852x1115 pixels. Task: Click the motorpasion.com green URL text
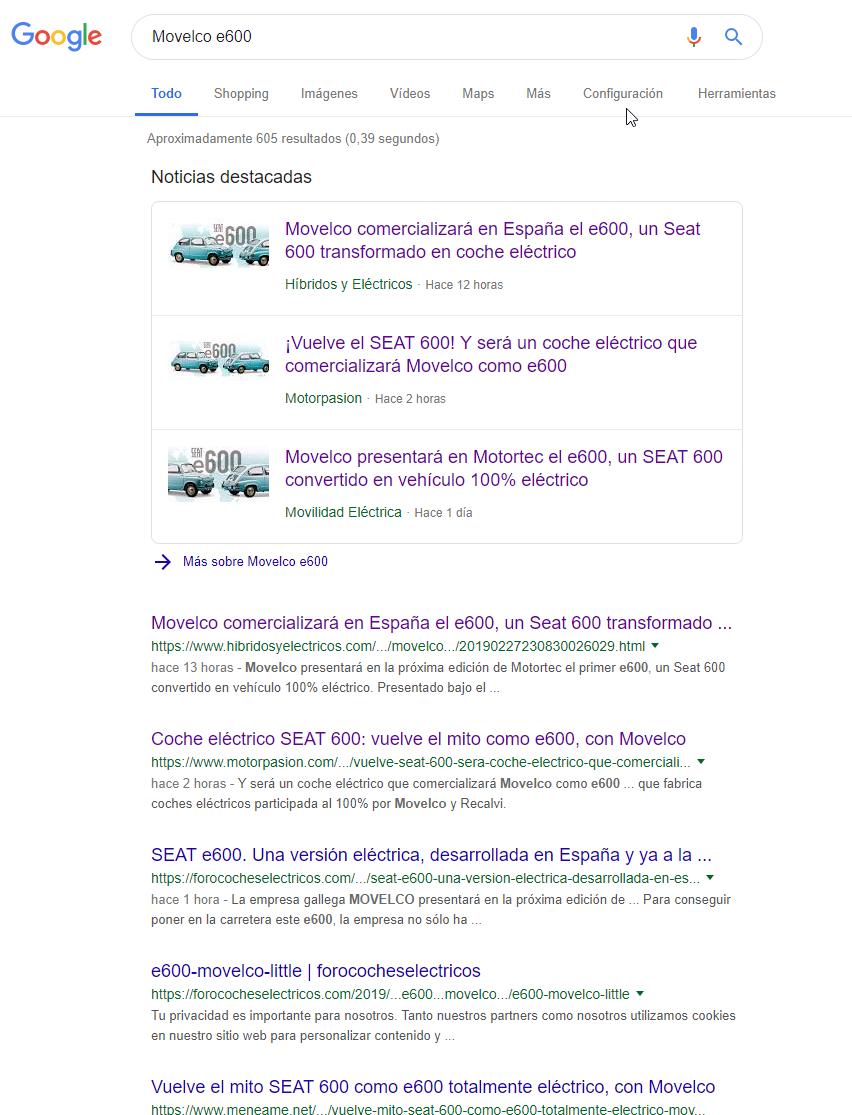tap(421, 762)
